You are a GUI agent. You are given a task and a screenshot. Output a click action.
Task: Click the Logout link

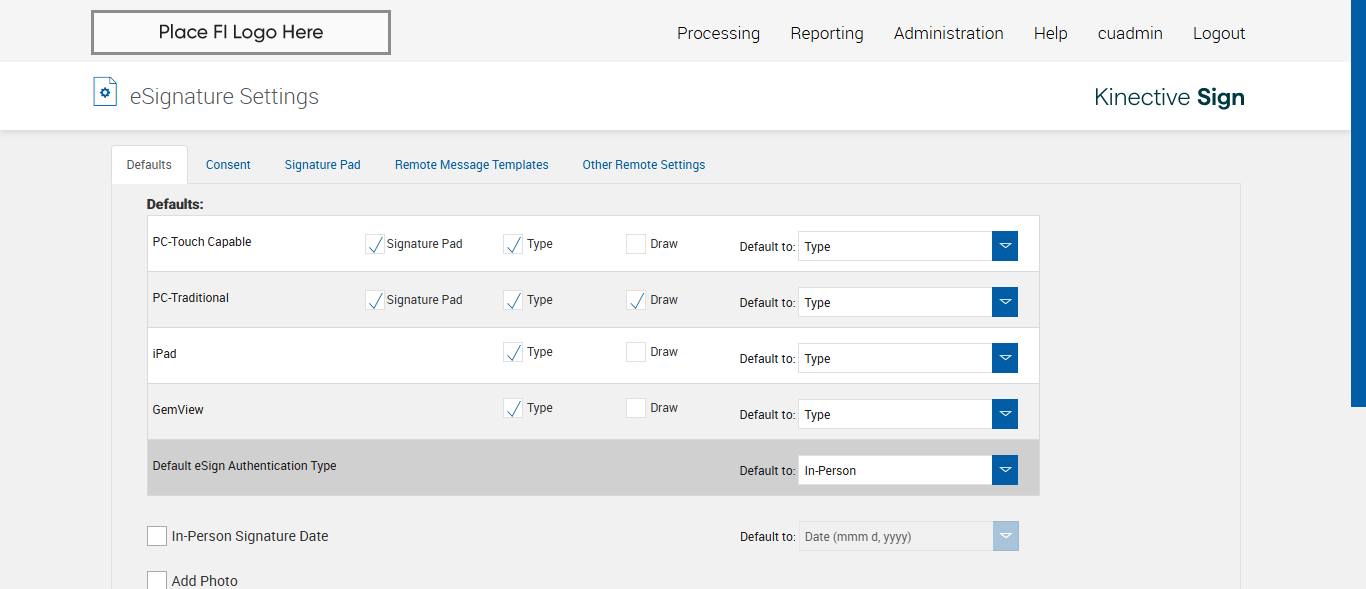tap(1218, 33)
